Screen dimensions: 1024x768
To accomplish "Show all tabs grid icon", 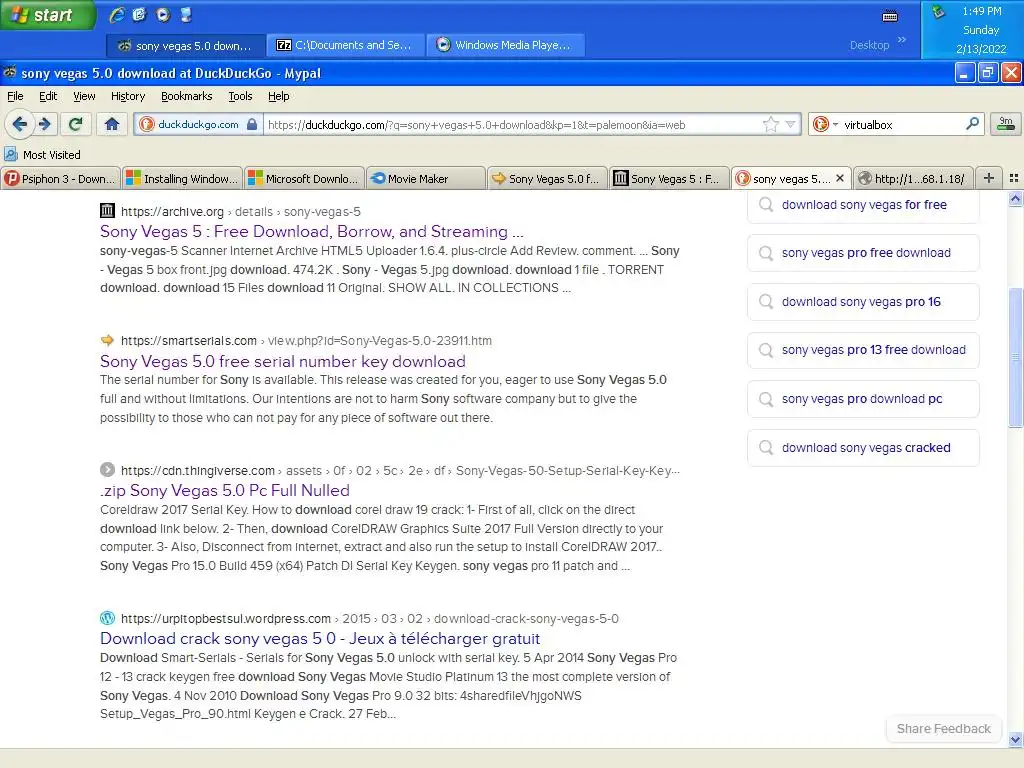I will coord(1014,178).
